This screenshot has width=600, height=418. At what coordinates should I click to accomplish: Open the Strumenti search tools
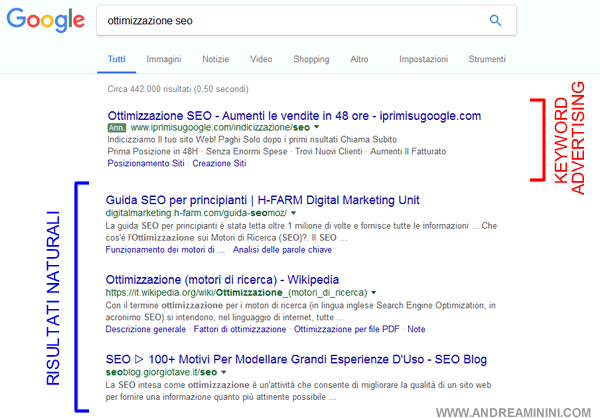[x=487, y=60]
